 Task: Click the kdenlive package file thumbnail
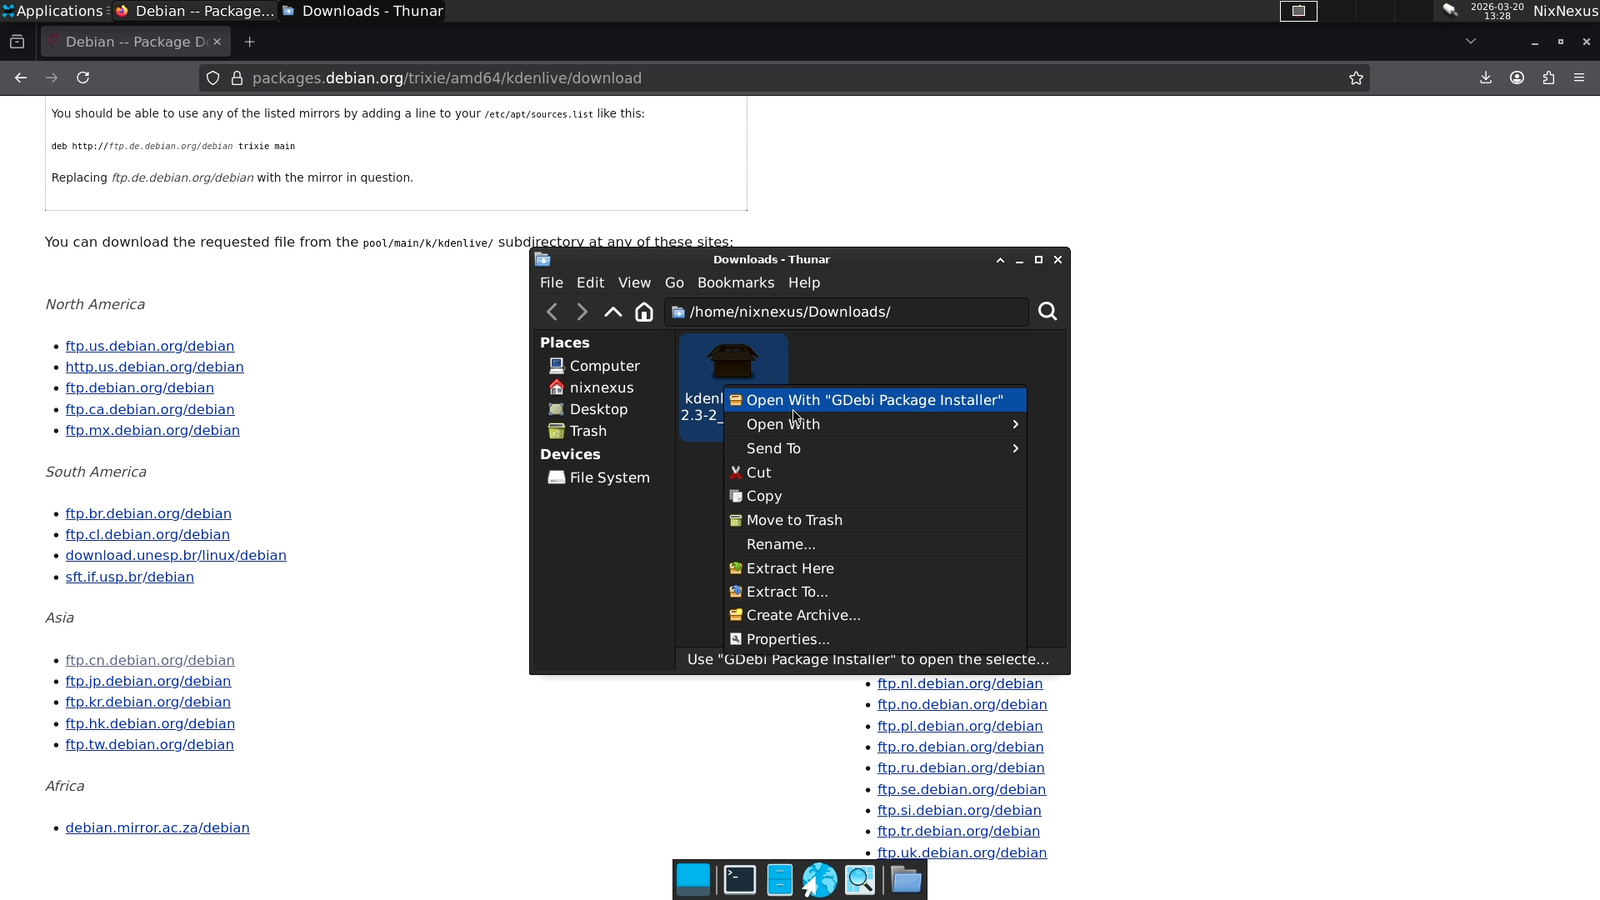733,361
